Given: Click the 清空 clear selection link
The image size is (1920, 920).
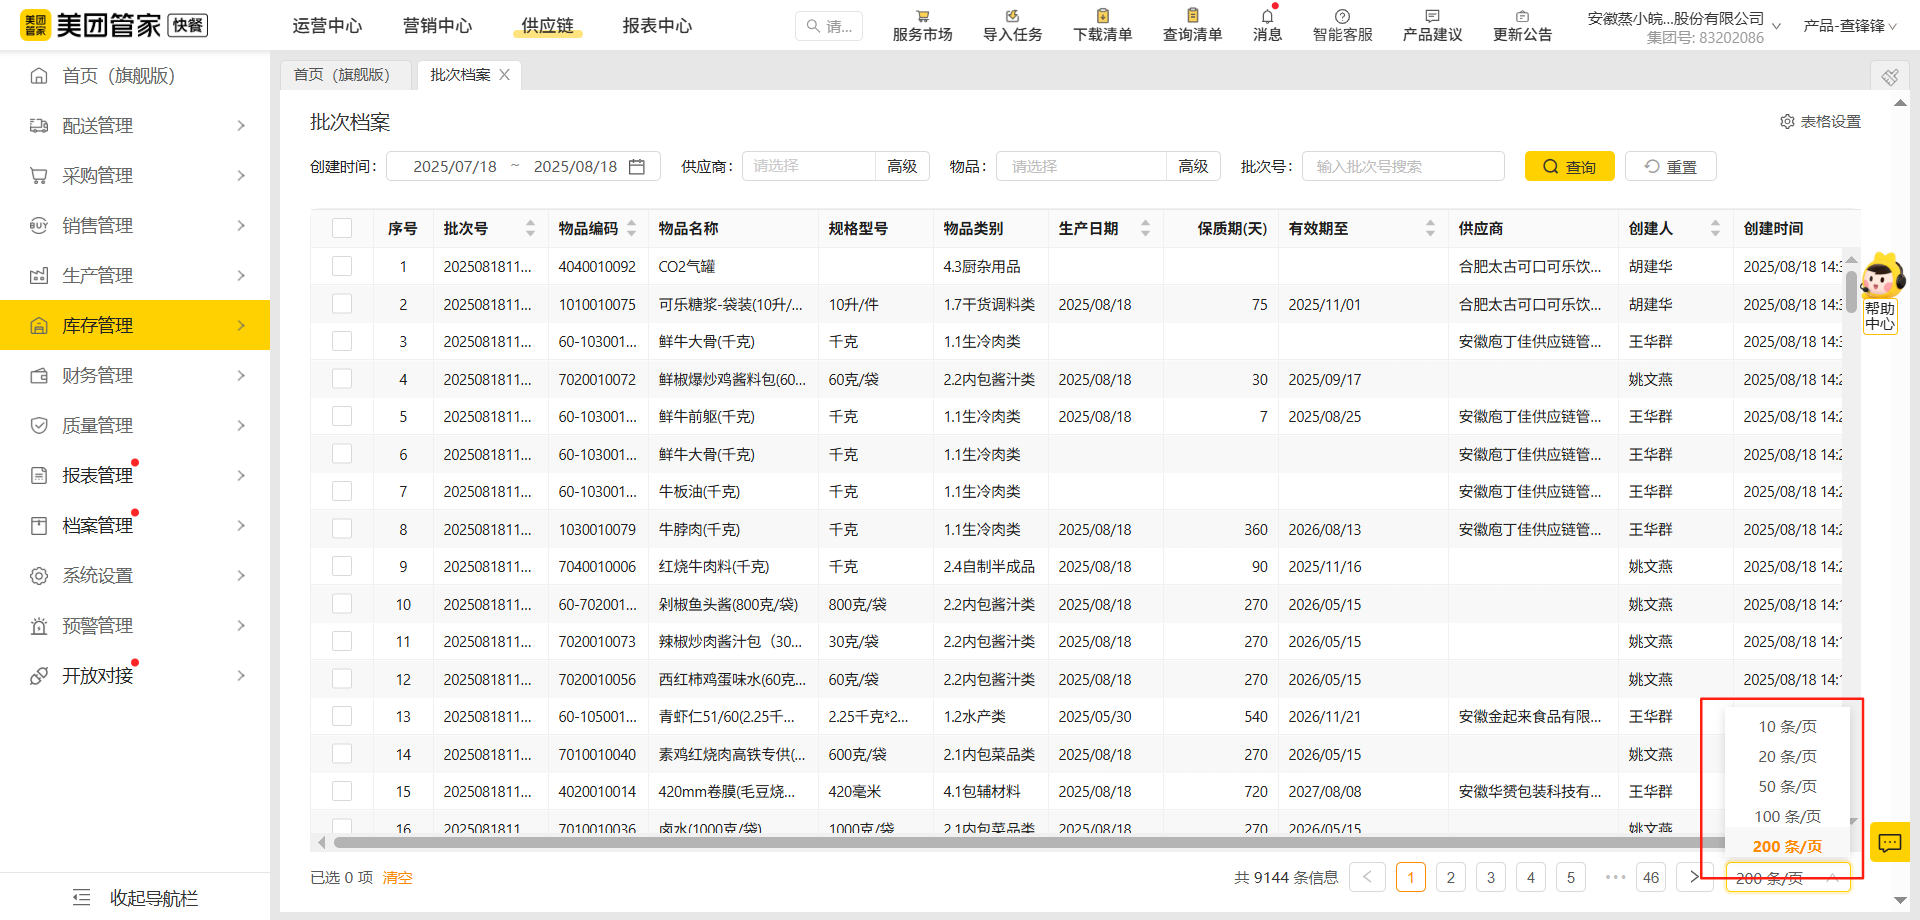Looking at the screenshot, I should point(397,877).
